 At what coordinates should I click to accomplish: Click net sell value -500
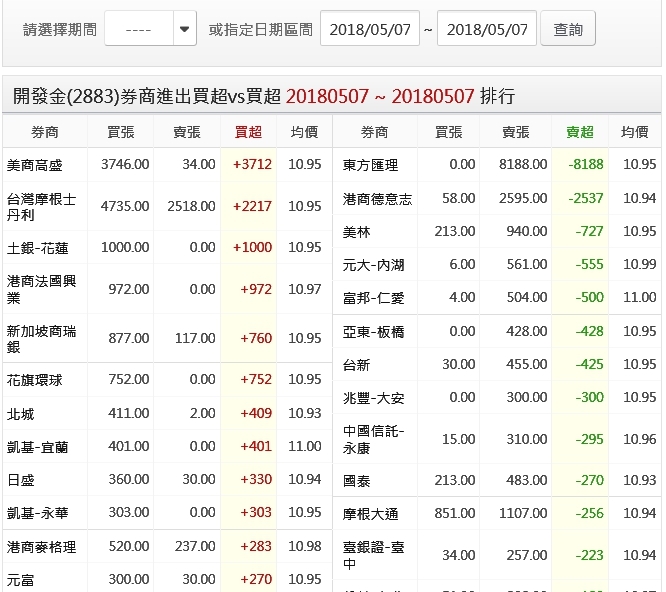tap(590, 297)
